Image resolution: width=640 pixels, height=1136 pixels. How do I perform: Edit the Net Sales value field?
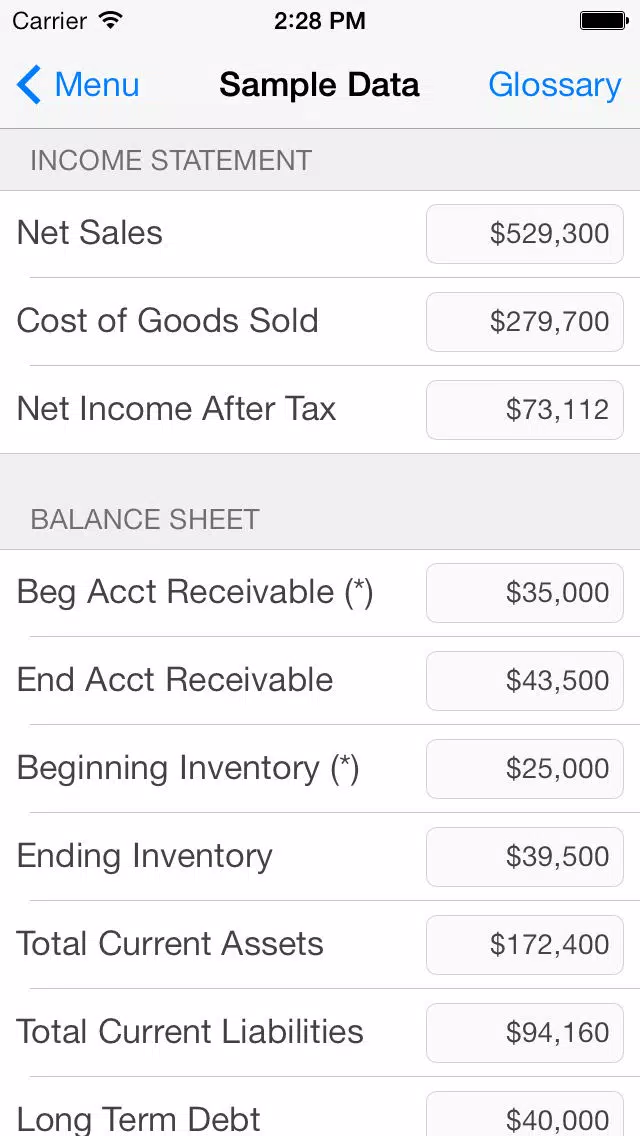point(525,234)
